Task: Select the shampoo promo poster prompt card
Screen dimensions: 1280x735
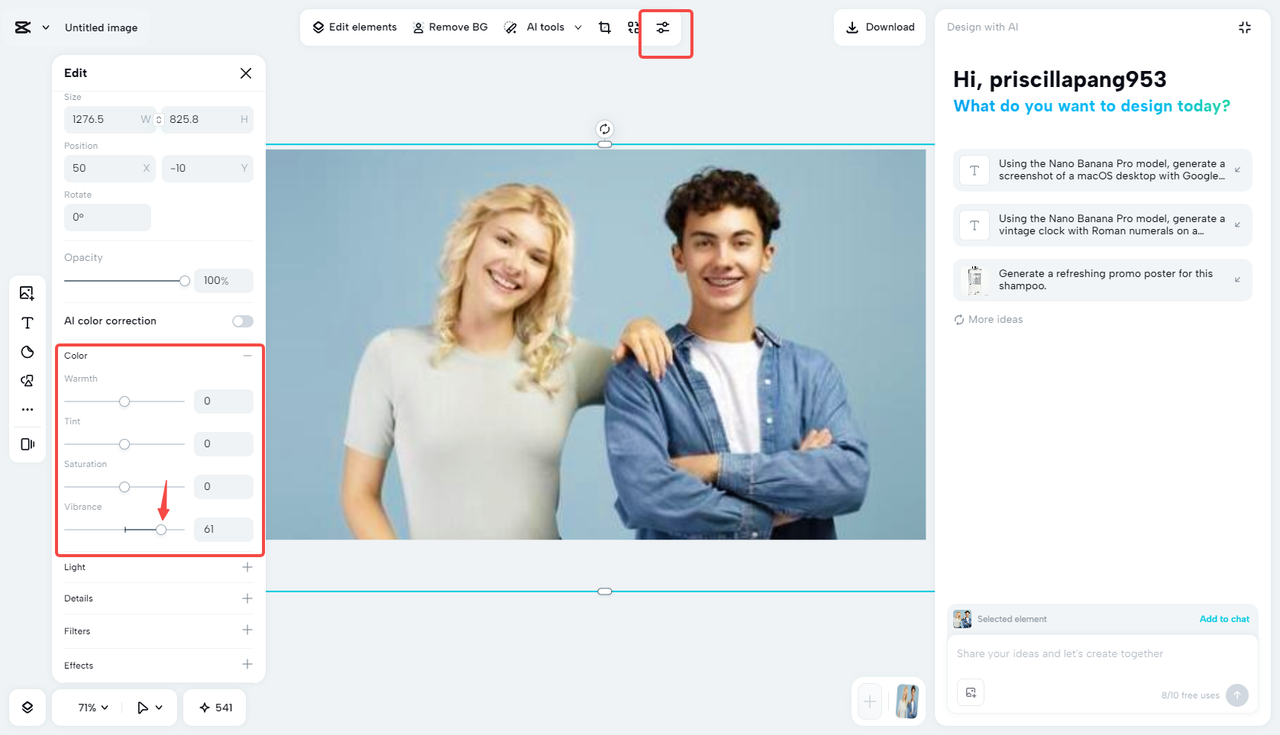Action: pos(1102,280)
